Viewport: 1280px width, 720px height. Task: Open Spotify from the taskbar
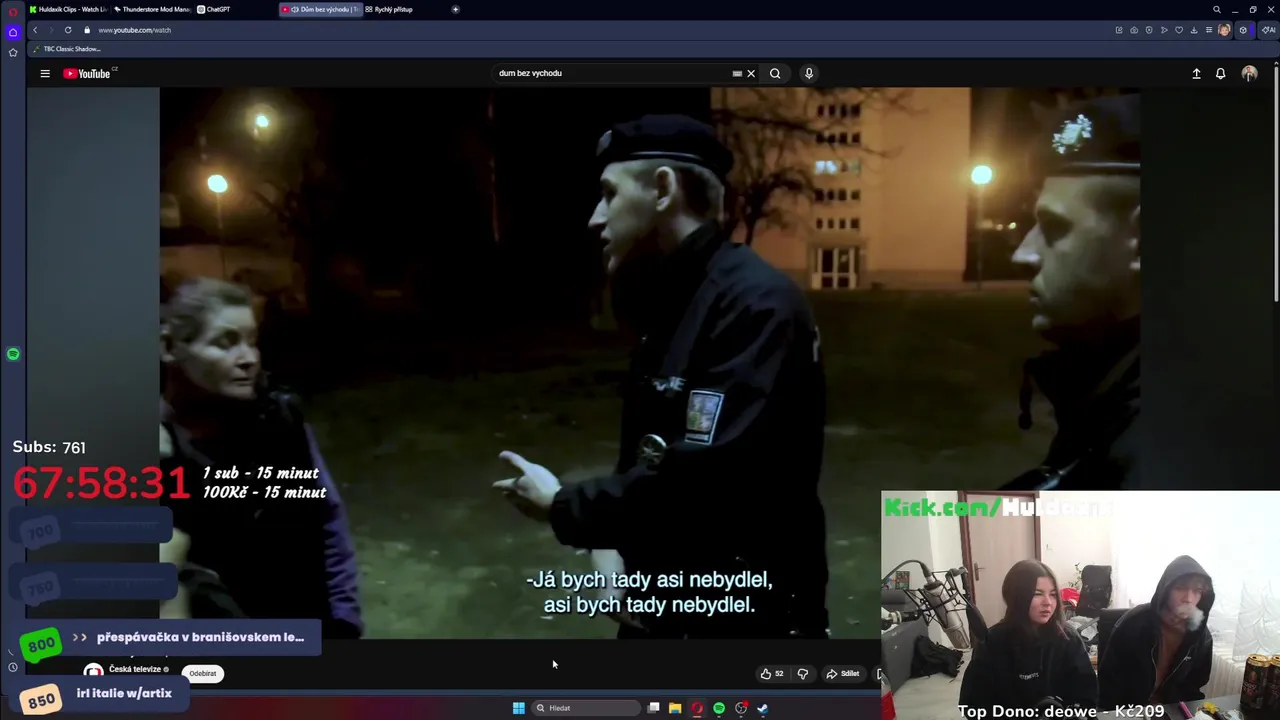click(x=719, y=708)
